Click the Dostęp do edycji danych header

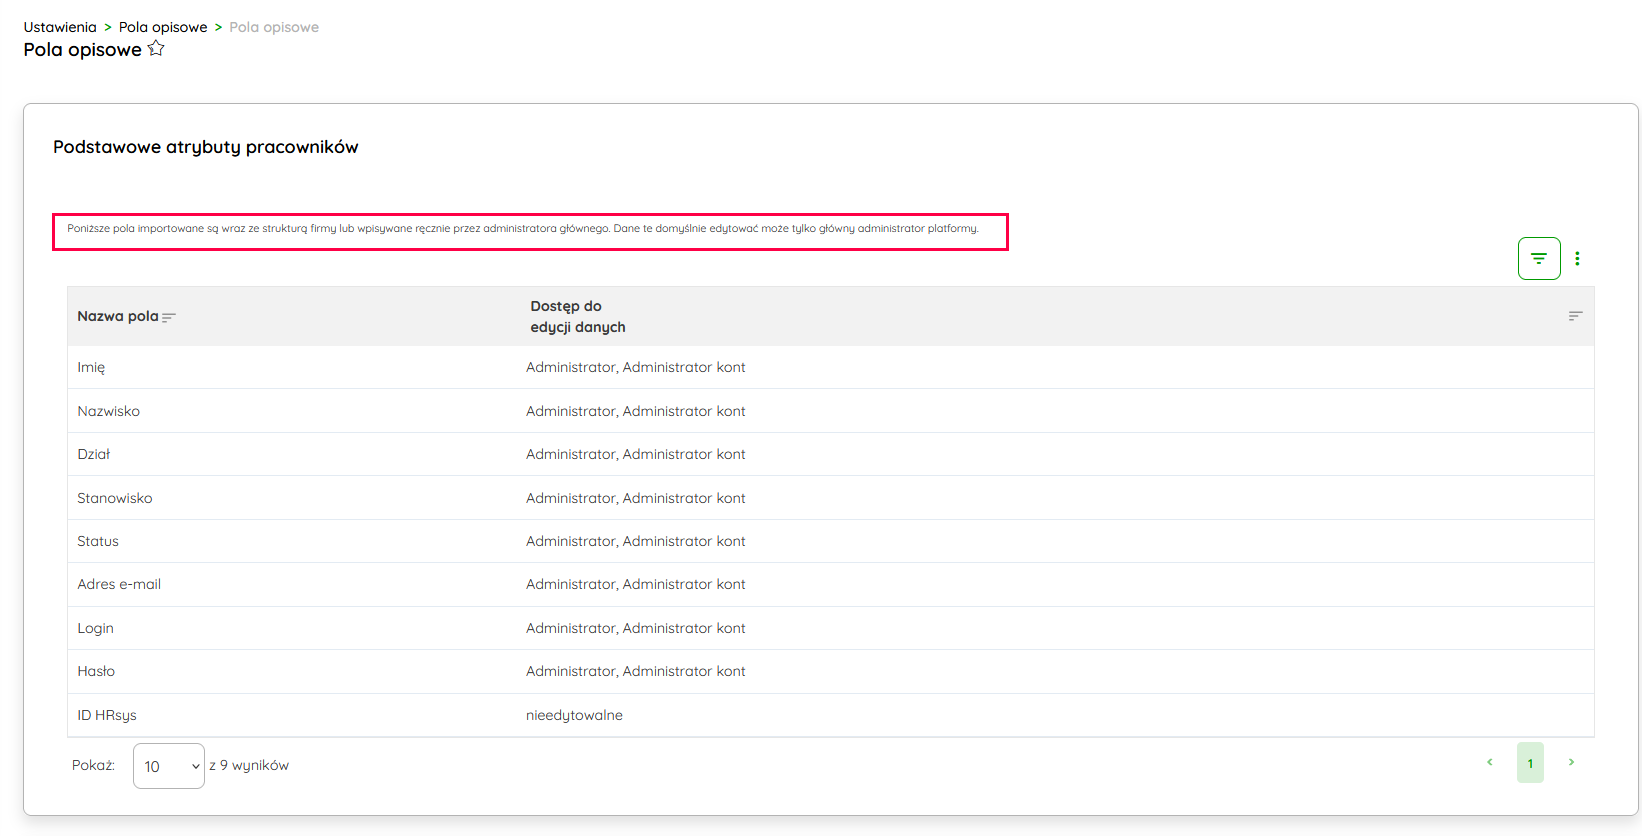click(578, 317)
